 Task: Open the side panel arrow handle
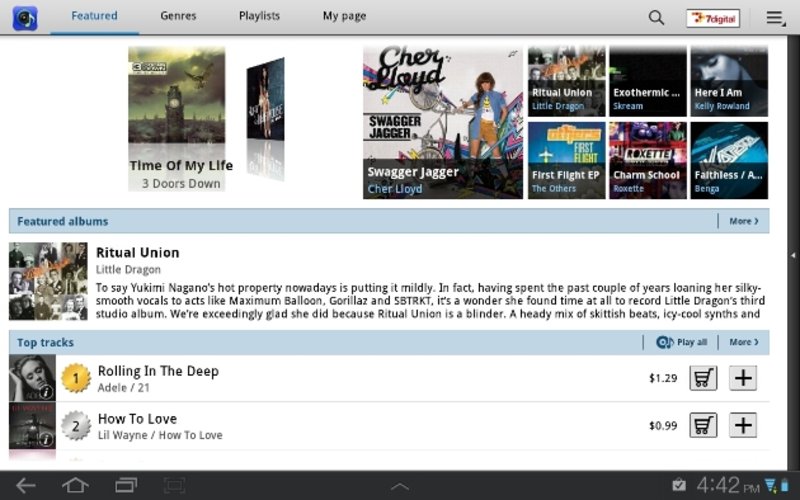793,255
